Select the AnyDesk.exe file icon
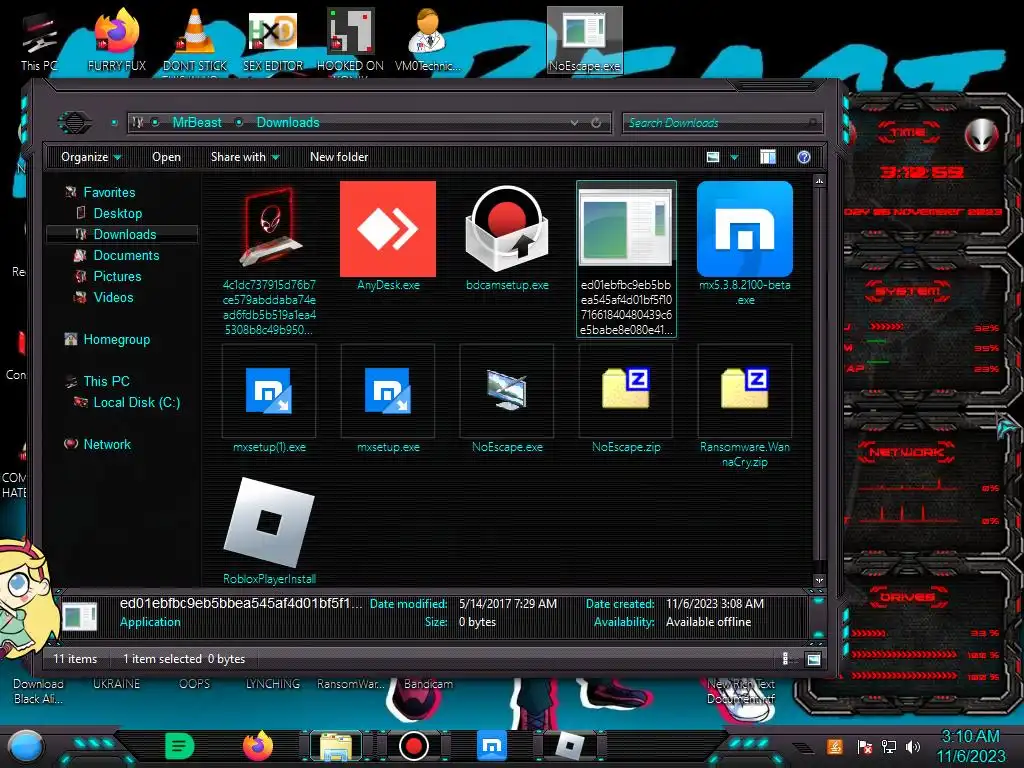The image size is (1024, 768). coord(388,229)
